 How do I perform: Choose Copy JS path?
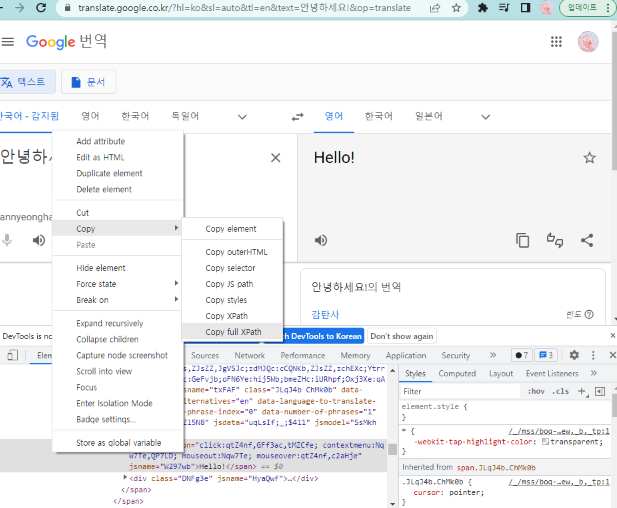[x=233, y=284]
